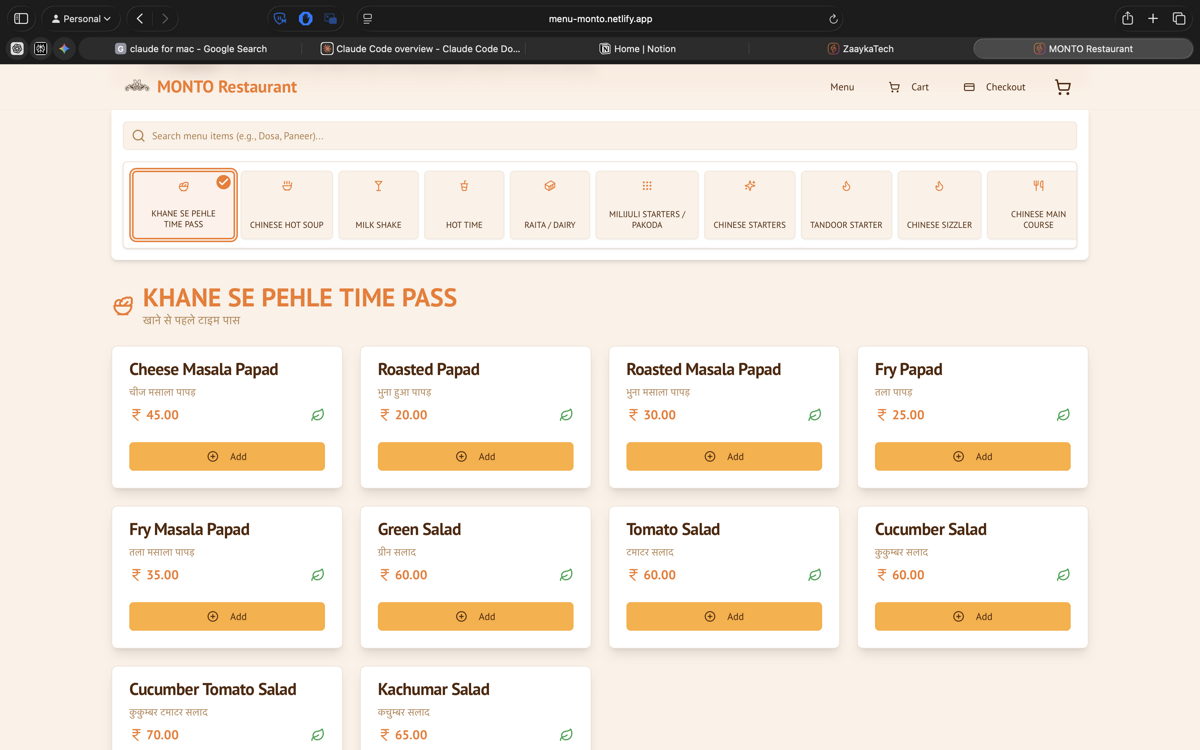Click the address bar URL
Viewport: 1200px width, 750px height.
pos(600,19)
